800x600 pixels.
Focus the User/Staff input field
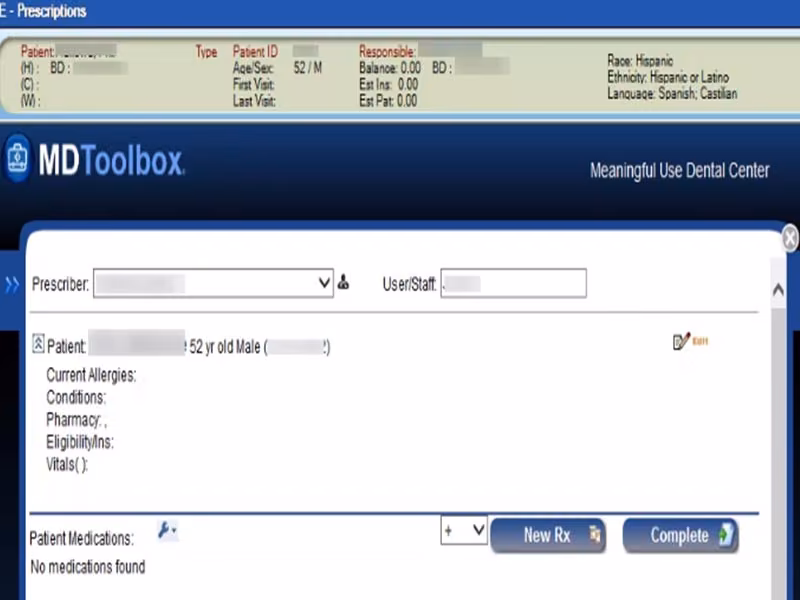click(x=513, y=283)
